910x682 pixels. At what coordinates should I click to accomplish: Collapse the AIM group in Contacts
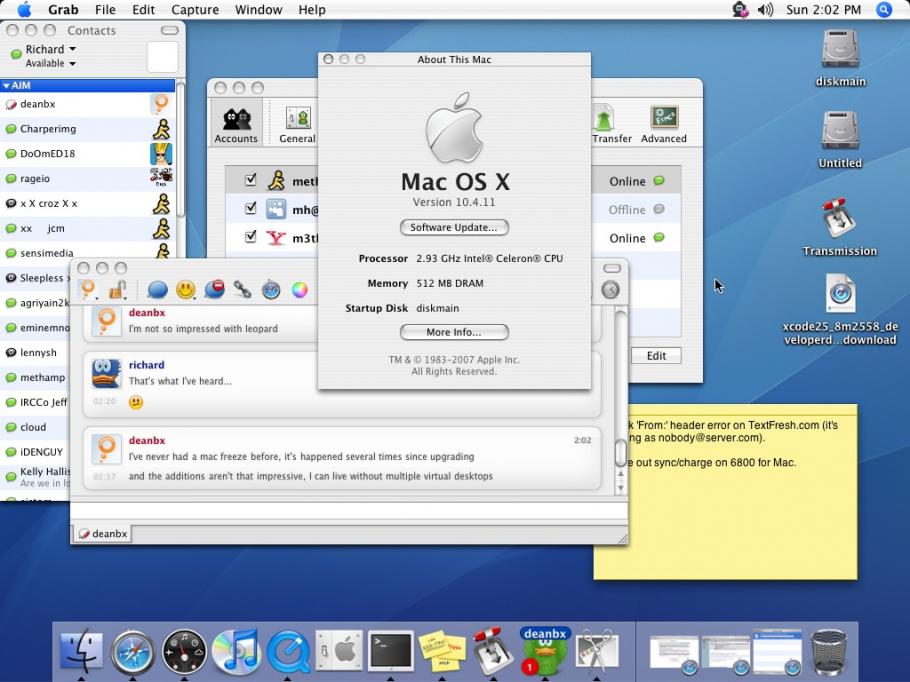[x=6, y=85]
